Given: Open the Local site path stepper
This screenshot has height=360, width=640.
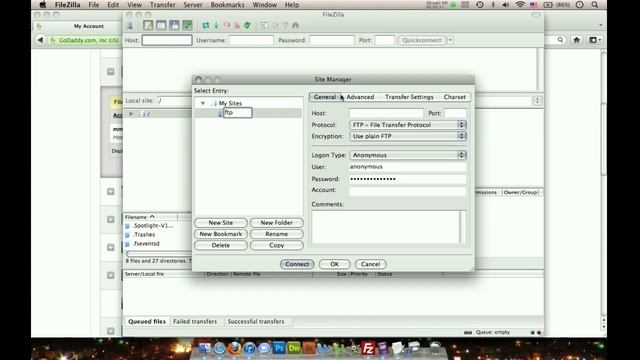Looking at the screenshot, I should pos(537,101).
